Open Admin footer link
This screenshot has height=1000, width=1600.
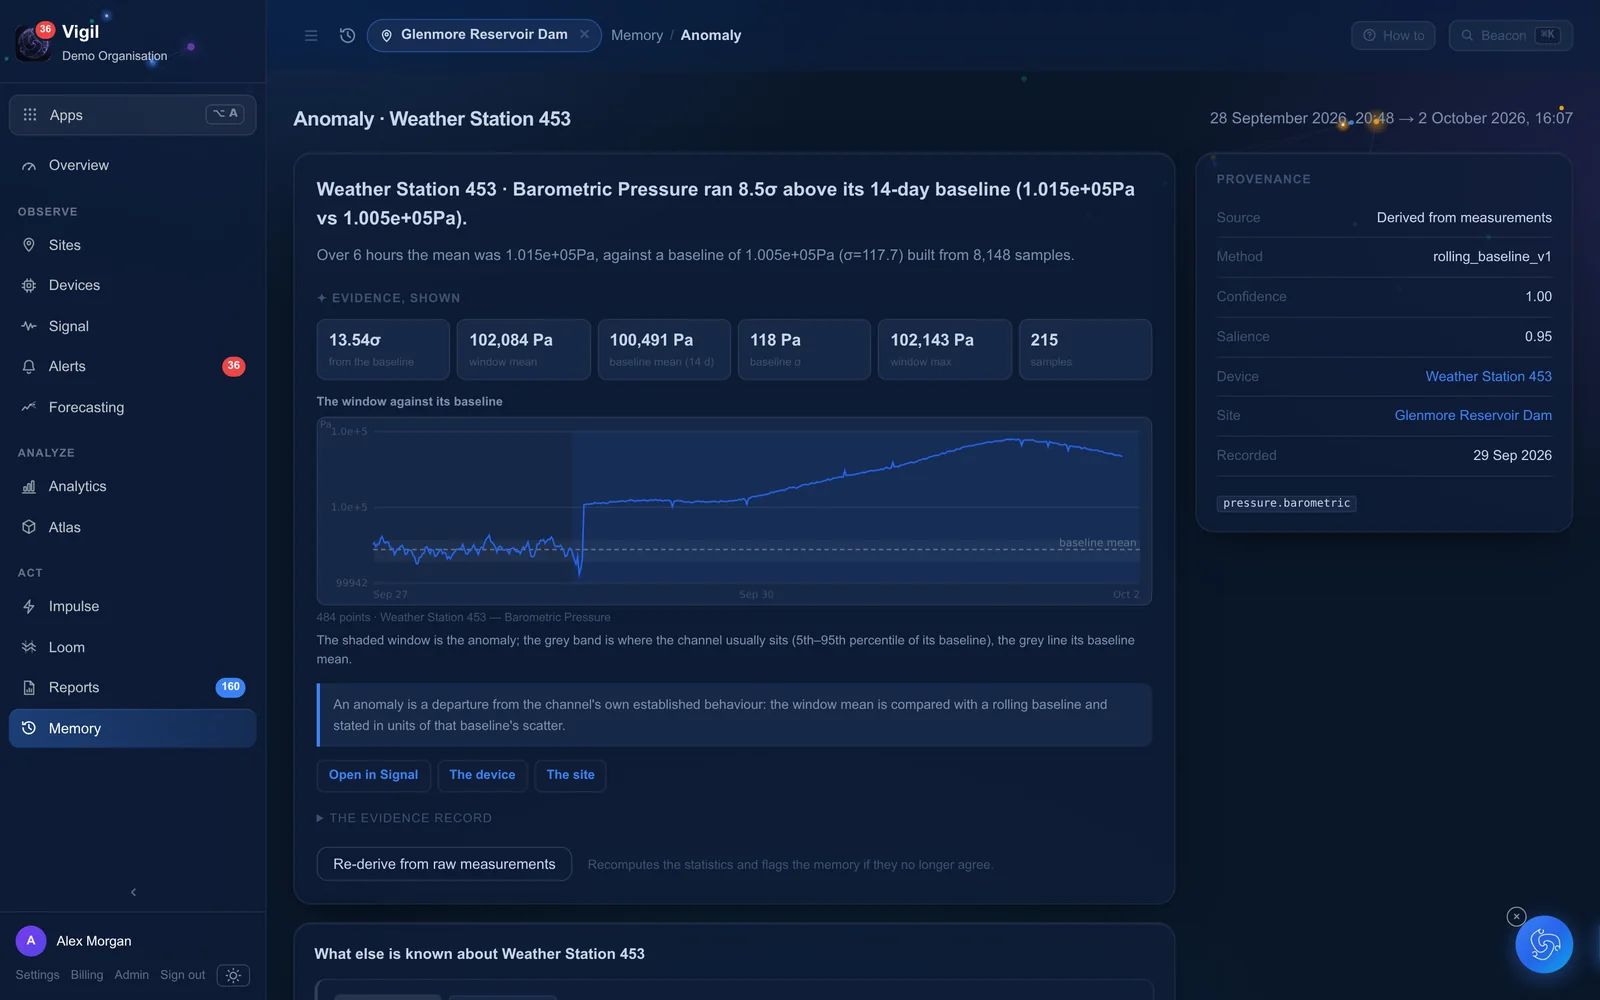coord(131,975)
